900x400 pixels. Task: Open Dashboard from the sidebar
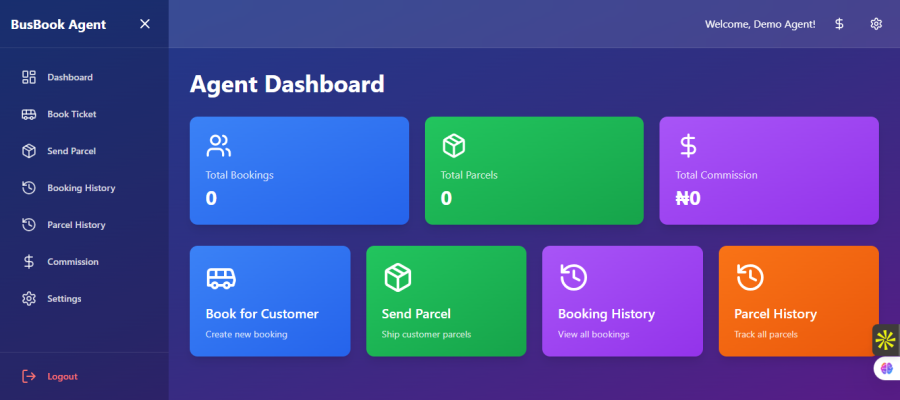69,77
